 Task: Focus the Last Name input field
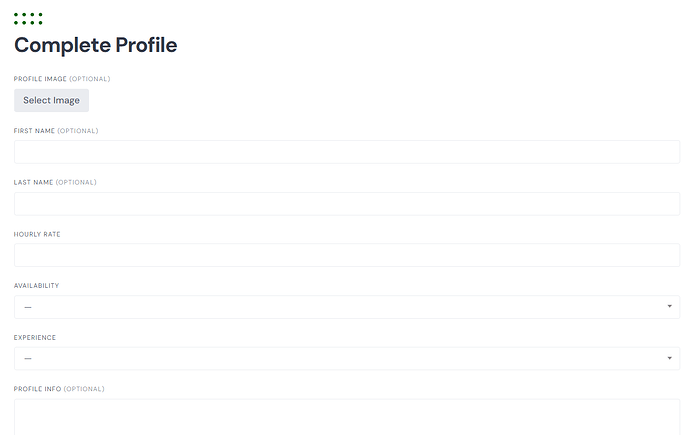coord(347,204)
